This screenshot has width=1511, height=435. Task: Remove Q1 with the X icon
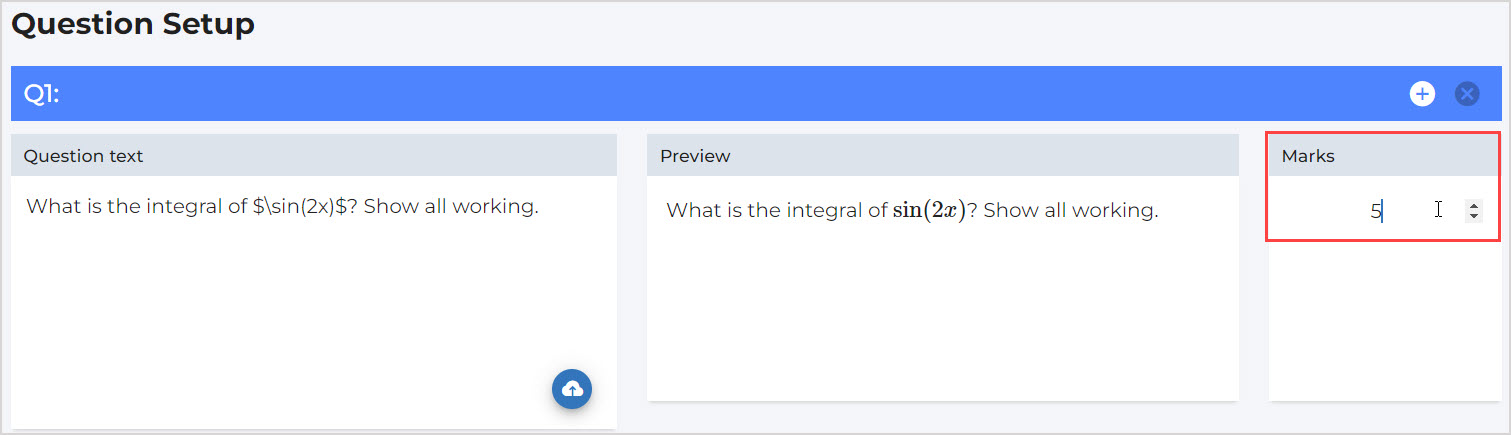(x=1466, y=94)
